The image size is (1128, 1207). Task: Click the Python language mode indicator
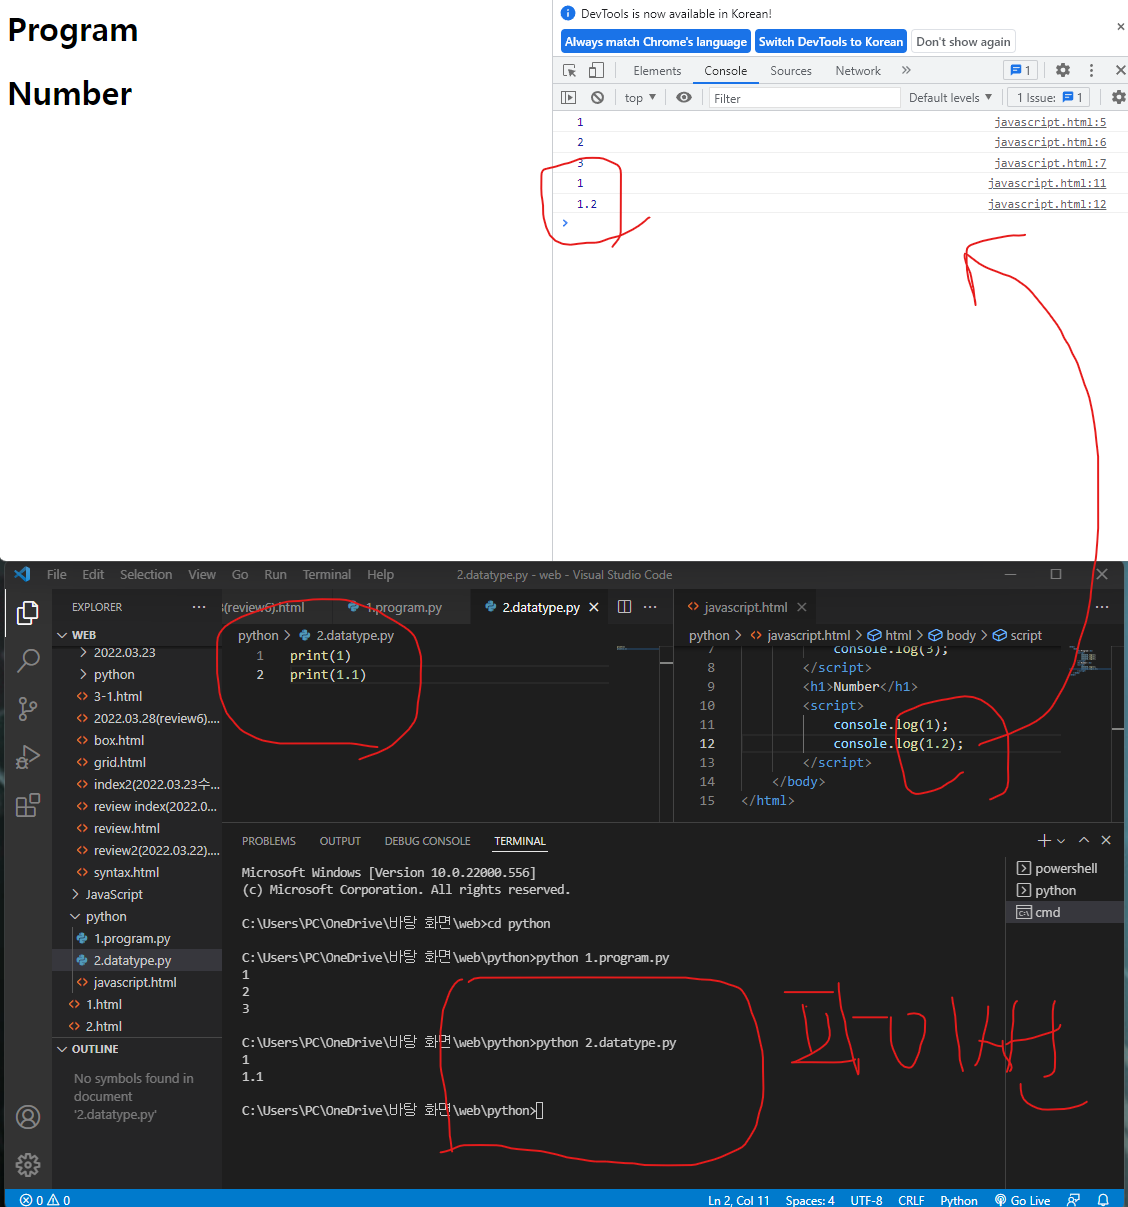(959, 1200)
